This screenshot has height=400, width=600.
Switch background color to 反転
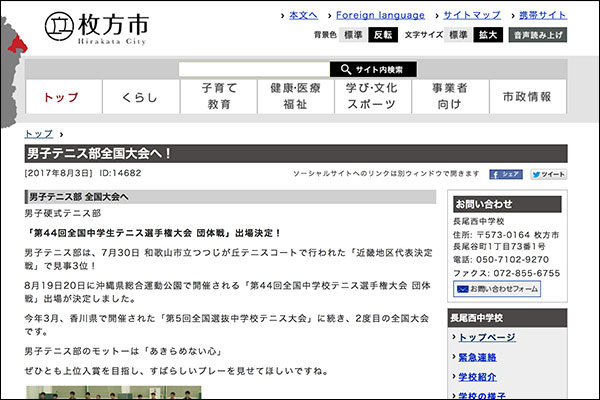[382, 35]
